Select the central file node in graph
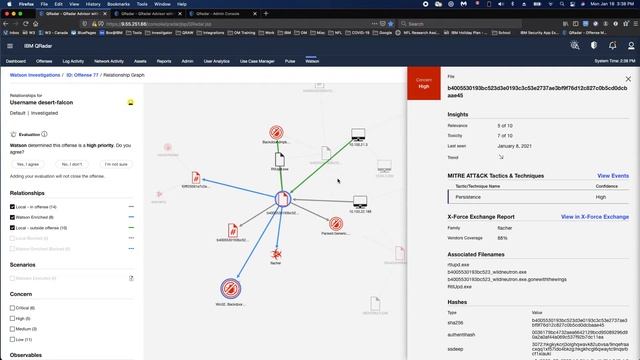The height and width of the screenshot is (360, 640). 283,199
